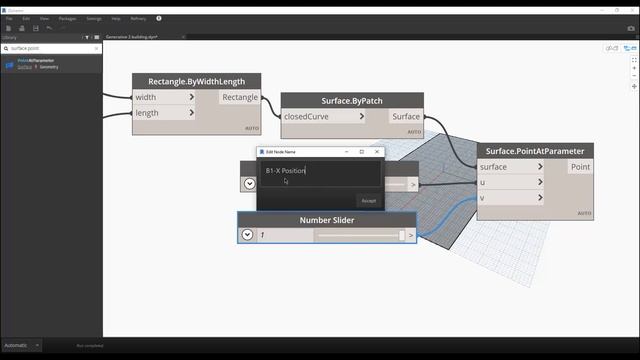This screenshot has height=360, width=640.
Task: Clear the library search text
Action: pyautogui.click(x=96, y=49)
